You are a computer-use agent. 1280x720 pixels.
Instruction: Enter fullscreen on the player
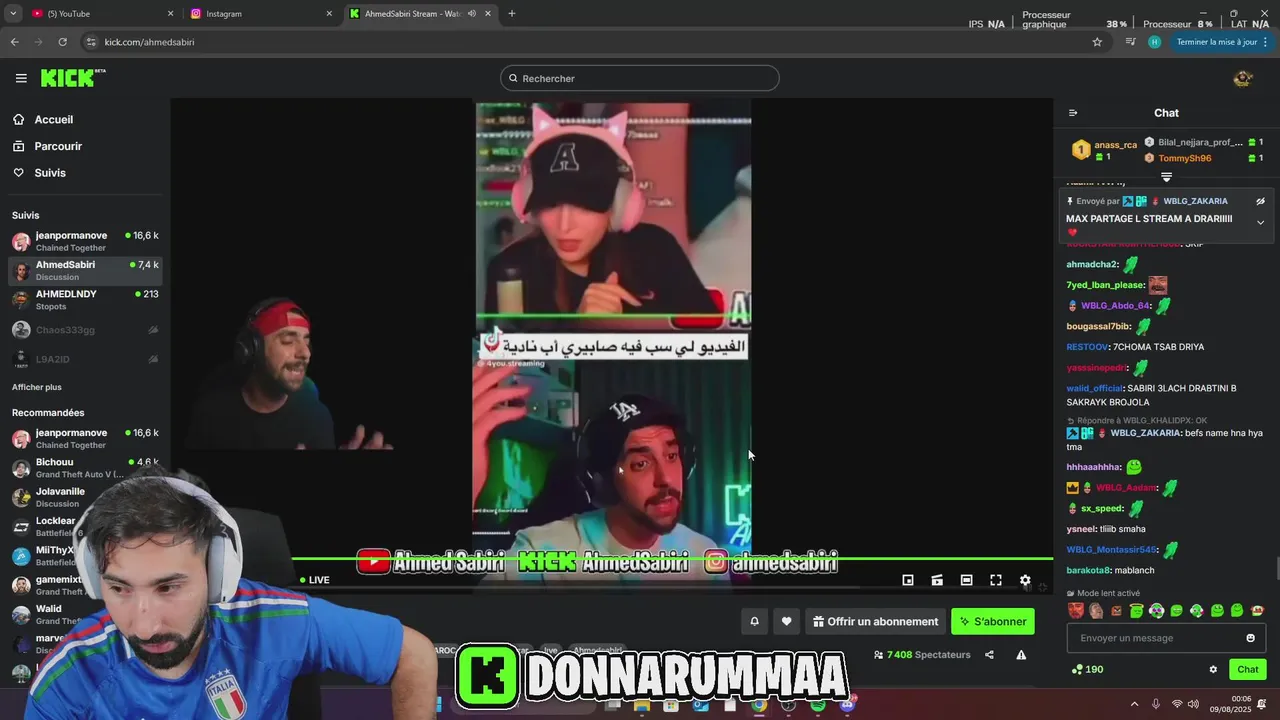996,580
